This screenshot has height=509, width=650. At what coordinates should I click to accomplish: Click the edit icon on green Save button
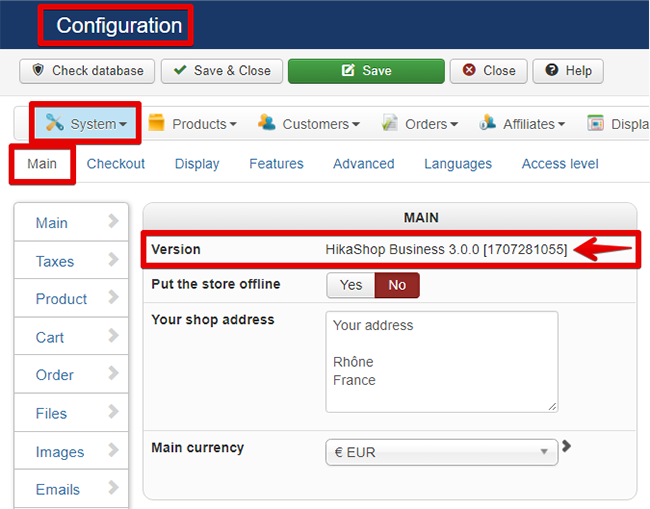coord(348,70)
